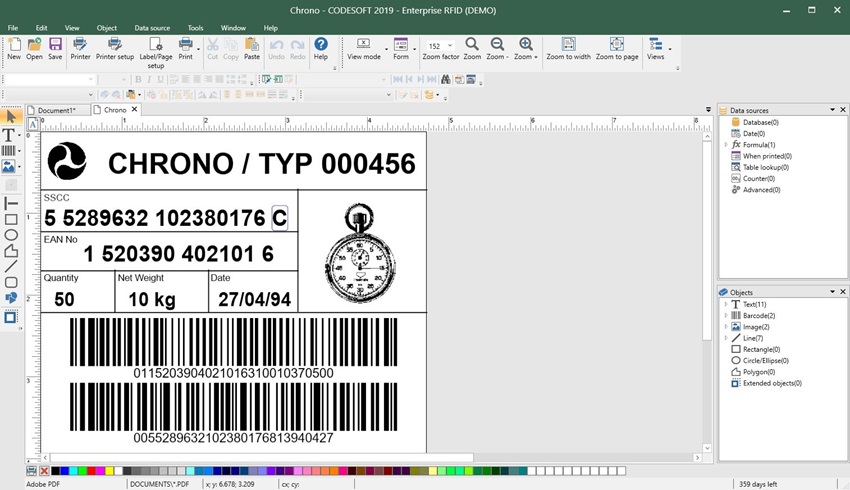The height and width of the screenshot is (490, 850).
Task: Select the Rectangle drawing tool
Action: (x=11, y=220)
